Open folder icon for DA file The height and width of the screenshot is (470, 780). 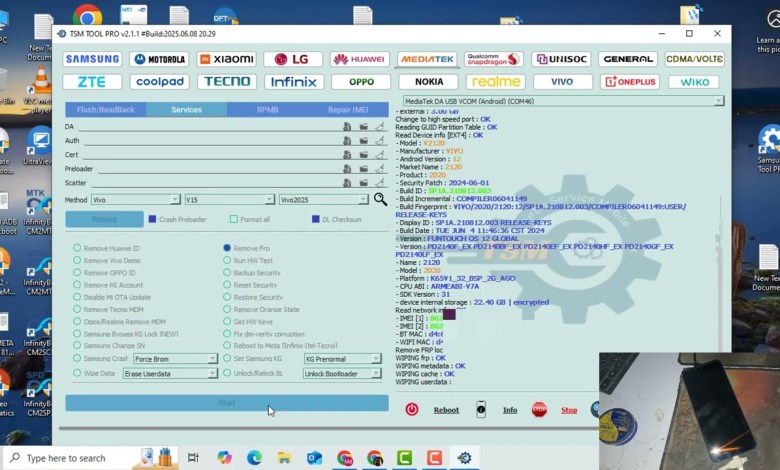coord(363,127)
